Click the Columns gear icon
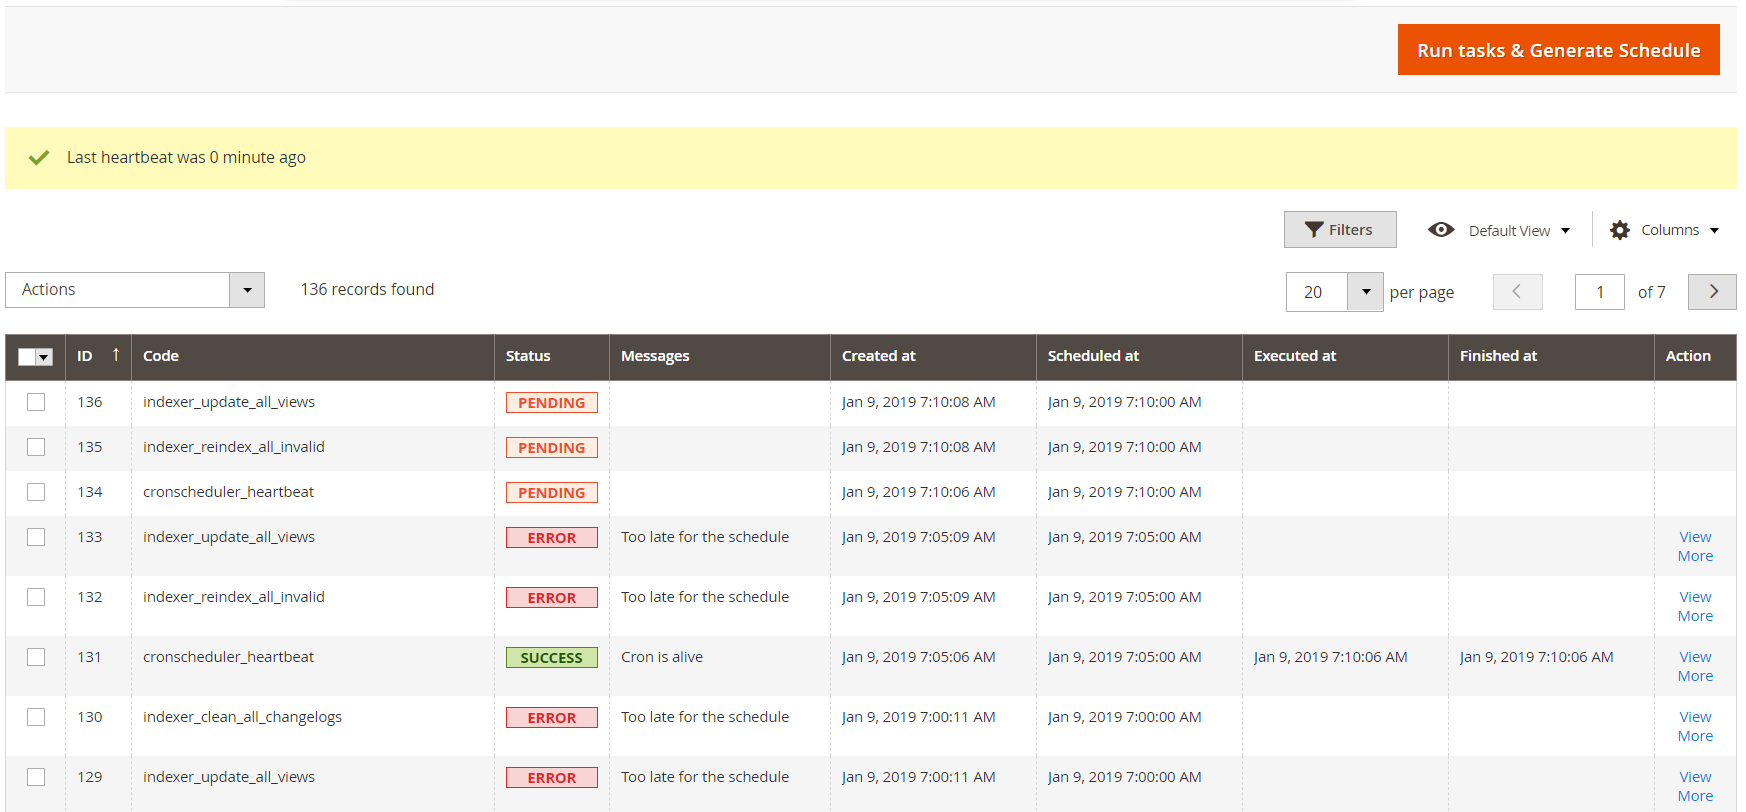 pyautogui.click(x=1620, y=230)
